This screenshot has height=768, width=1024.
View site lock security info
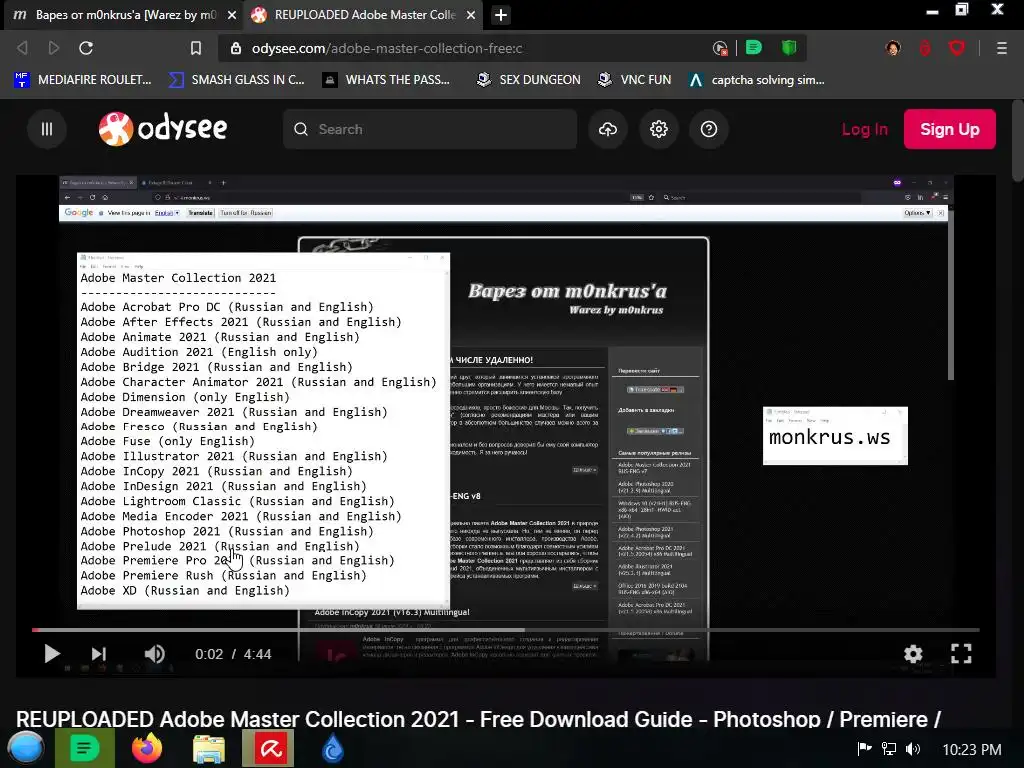click(x=236, y=48)
